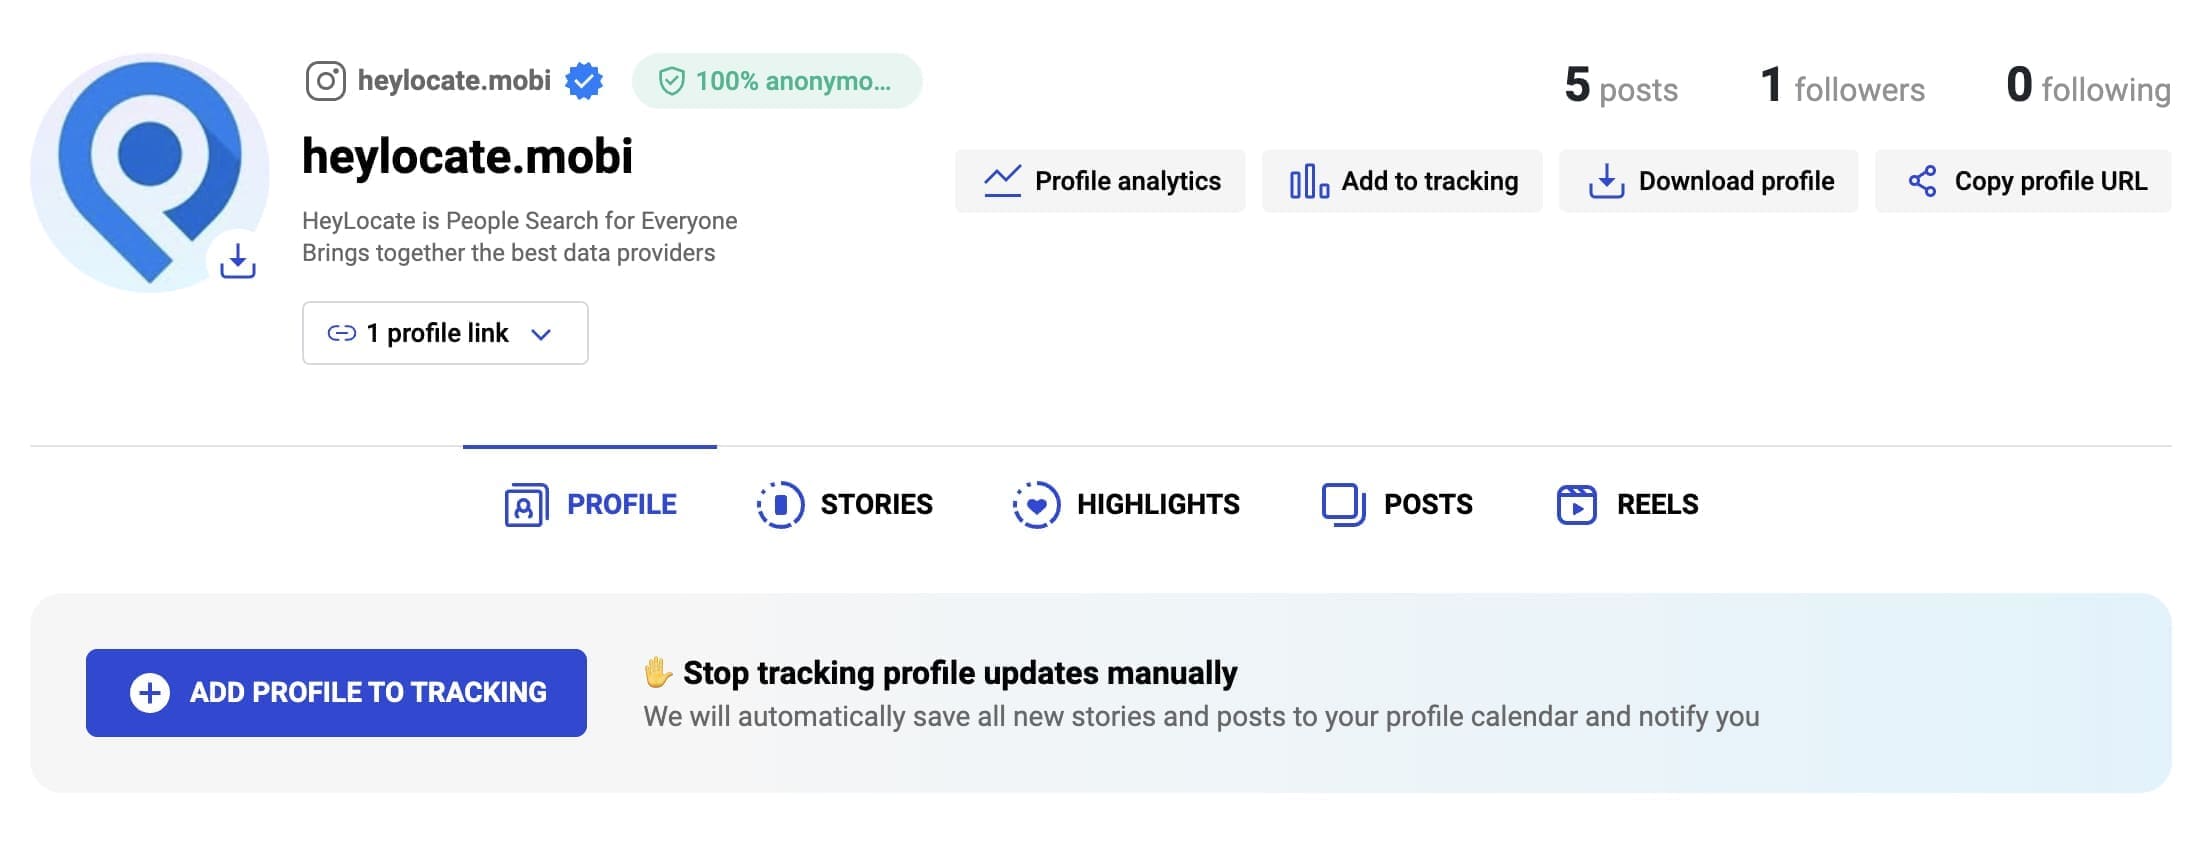Open Profile analytics
Image resolution: width=2208 pixels, height=842 pixels.
point(1100,181)
